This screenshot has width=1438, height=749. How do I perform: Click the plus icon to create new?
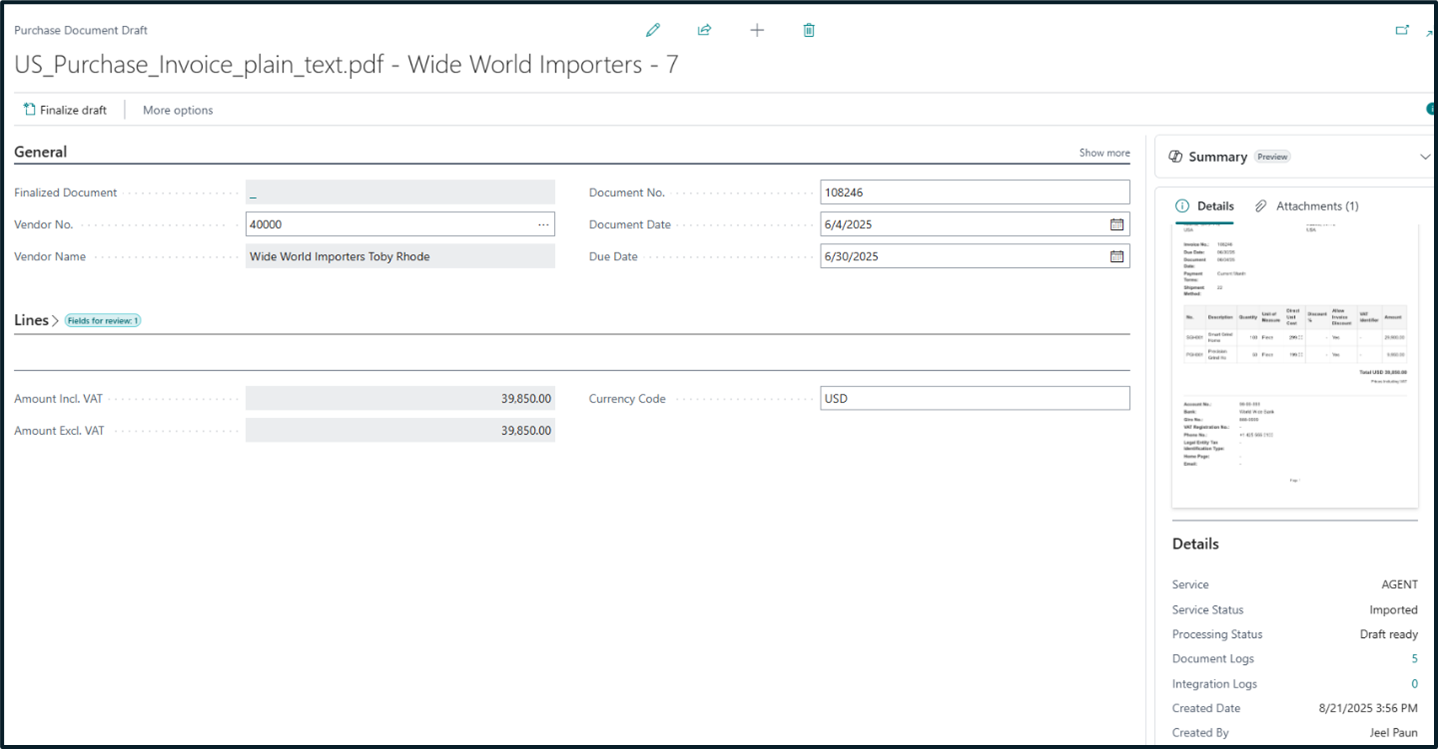click(x=757, y=30)
